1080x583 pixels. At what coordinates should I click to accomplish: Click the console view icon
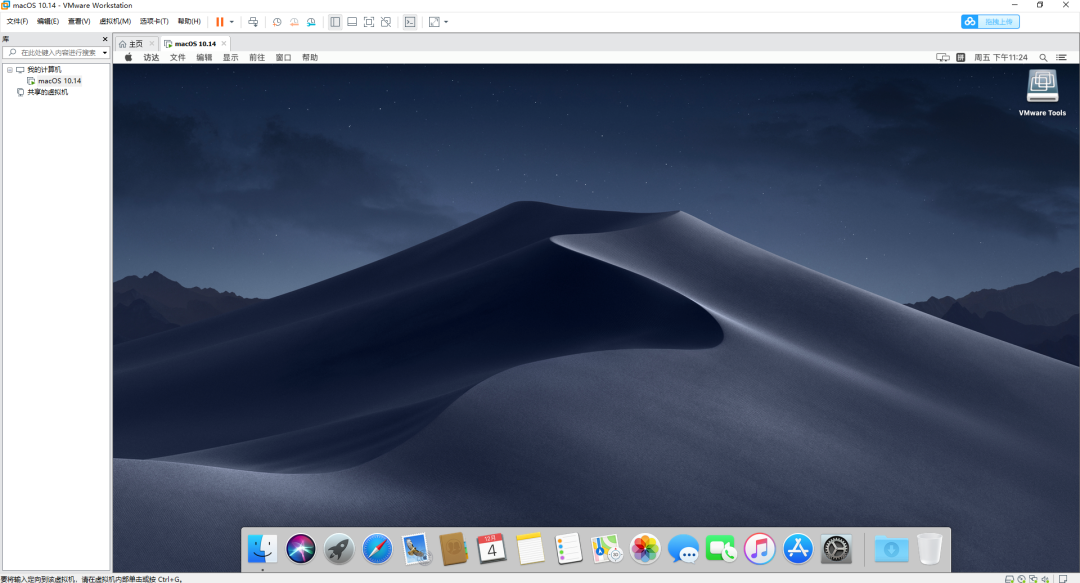(x=410, y=22)
